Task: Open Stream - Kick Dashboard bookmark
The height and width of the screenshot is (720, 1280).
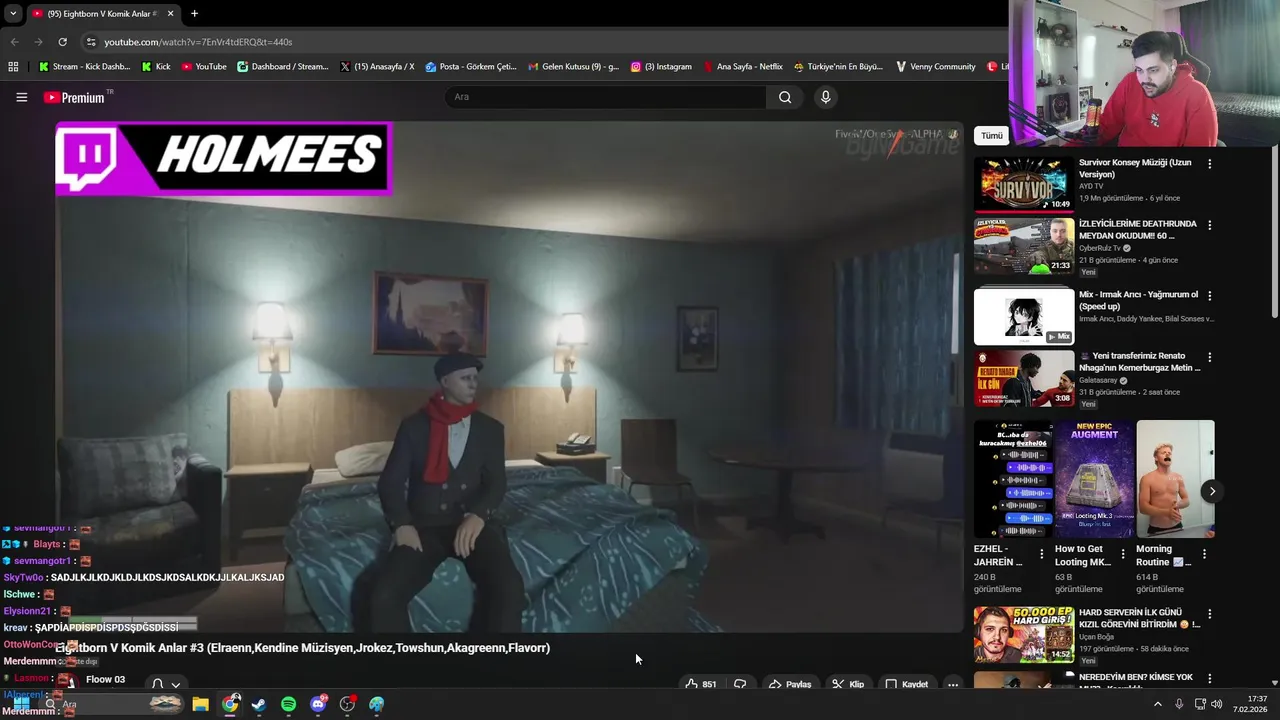Action: pos(85,67)
